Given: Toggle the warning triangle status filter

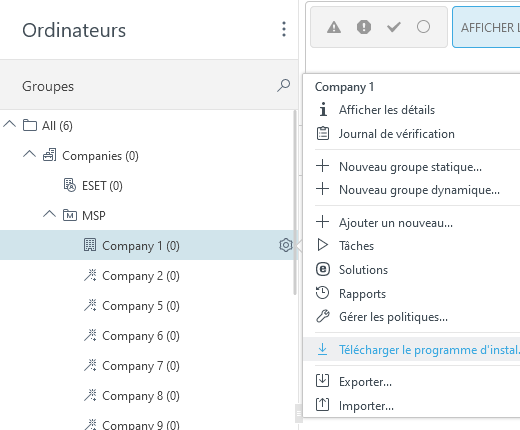Looking at the screenshot, I should pos(334,27).
